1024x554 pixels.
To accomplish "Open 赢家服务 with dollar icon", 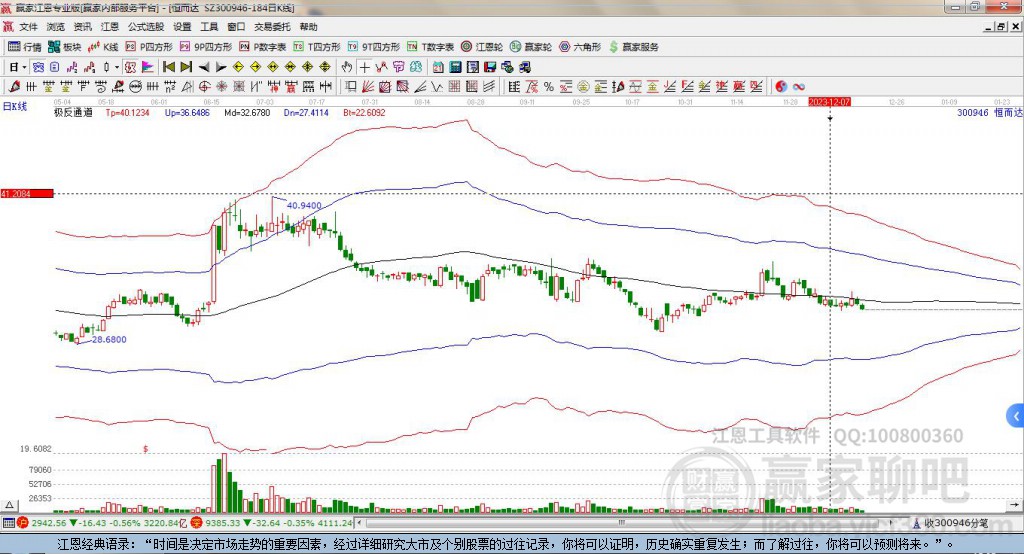I will pos(634,47).
